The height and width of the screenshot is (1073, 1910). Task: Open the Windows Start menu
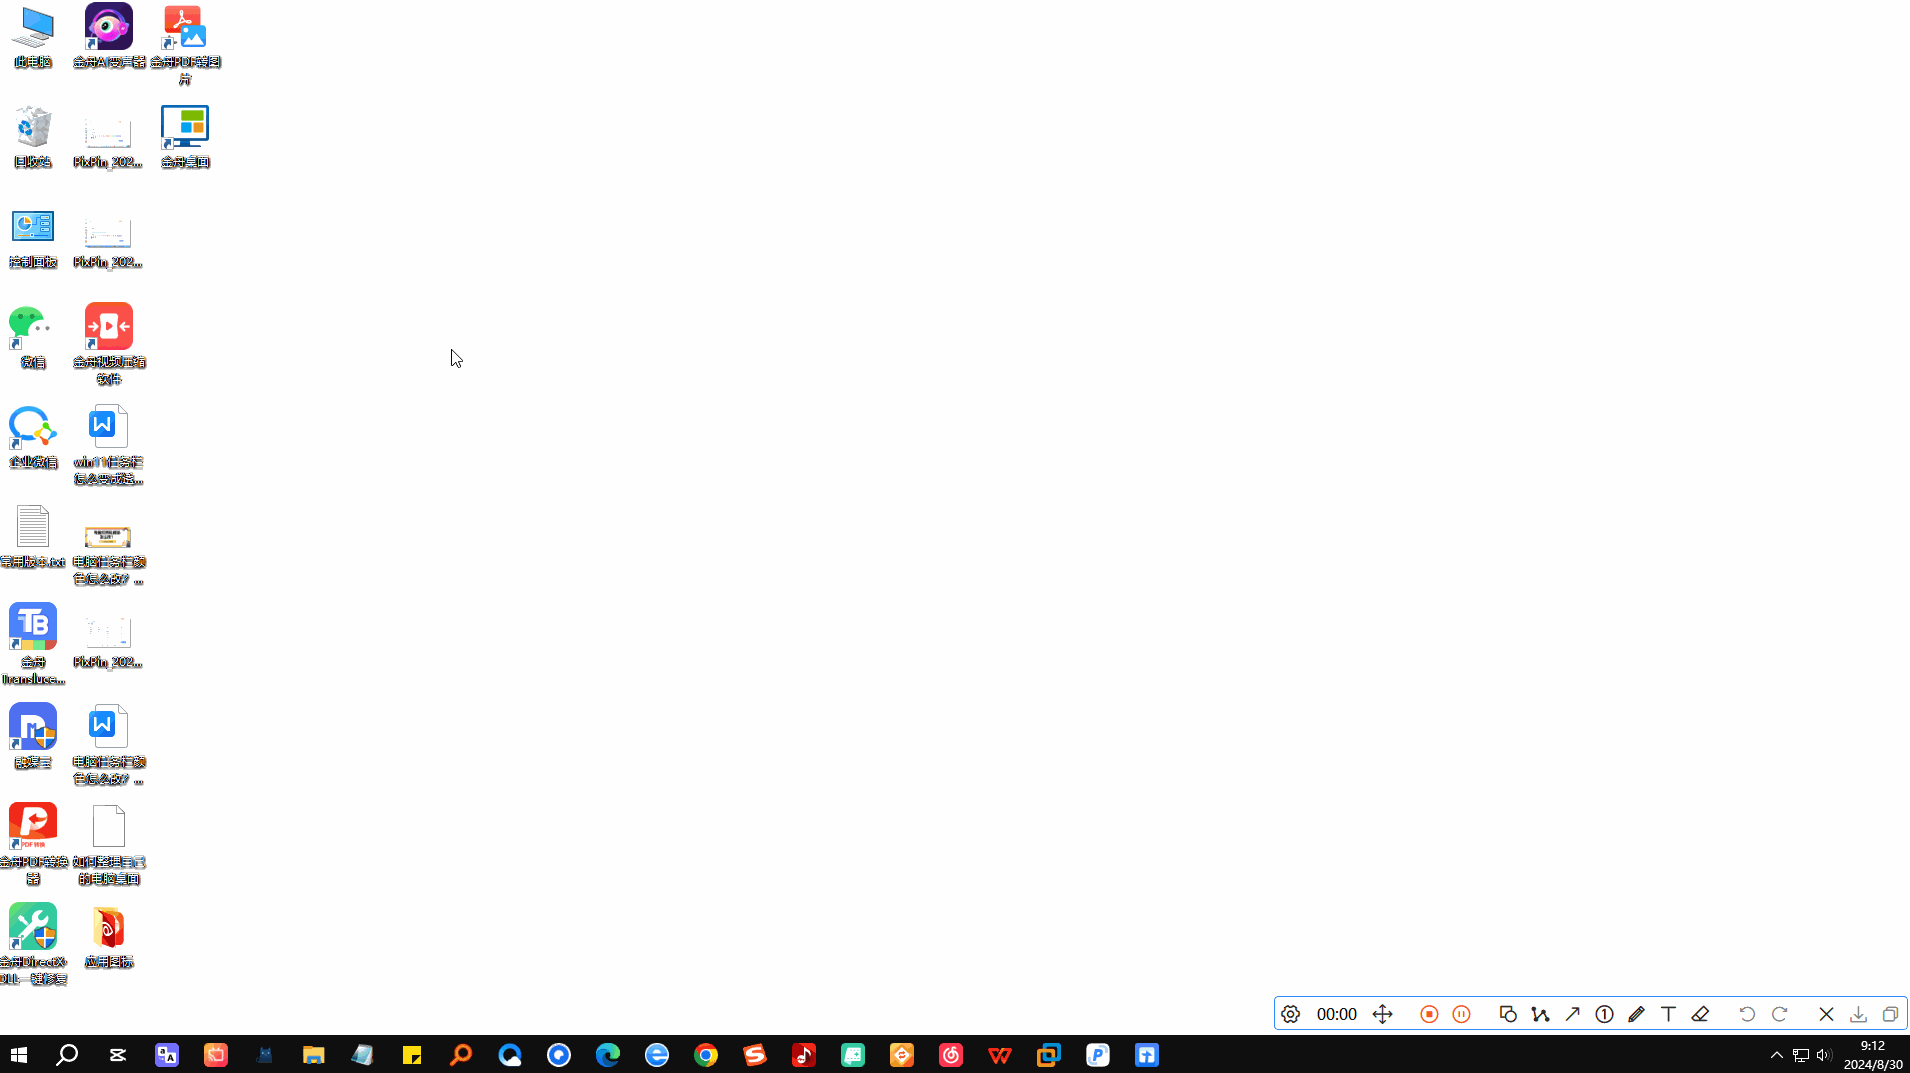pyautogui.click(x=19, y=1055)
